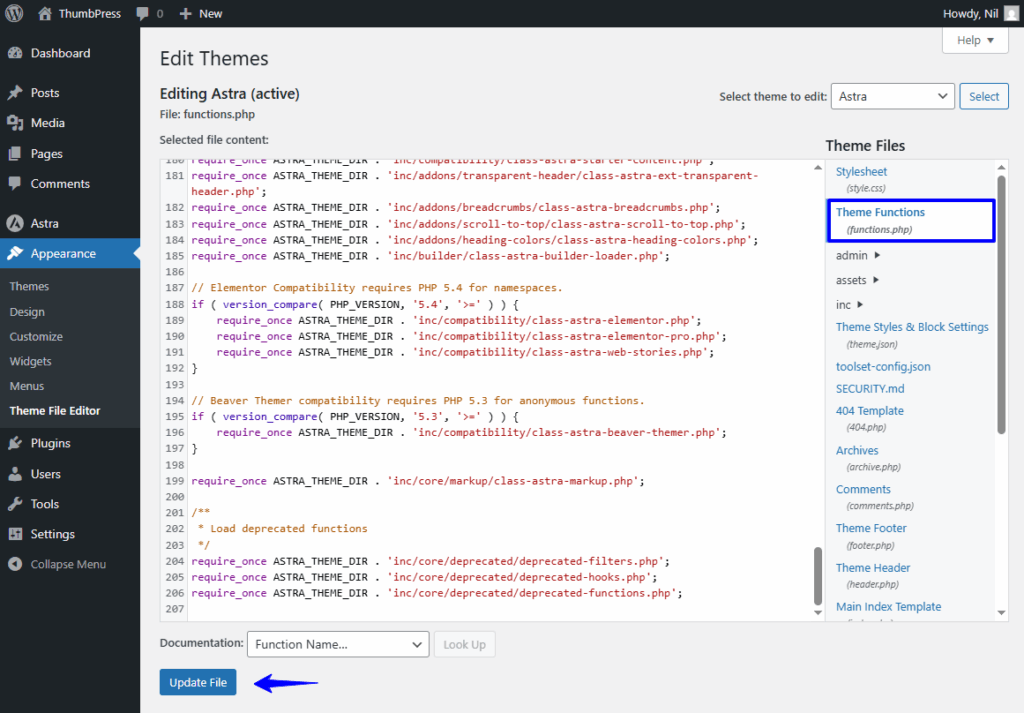This screenshot has width=1024, height=713.
Task: Click the Settings sliders icon
Action: click(x=15, y=534)
